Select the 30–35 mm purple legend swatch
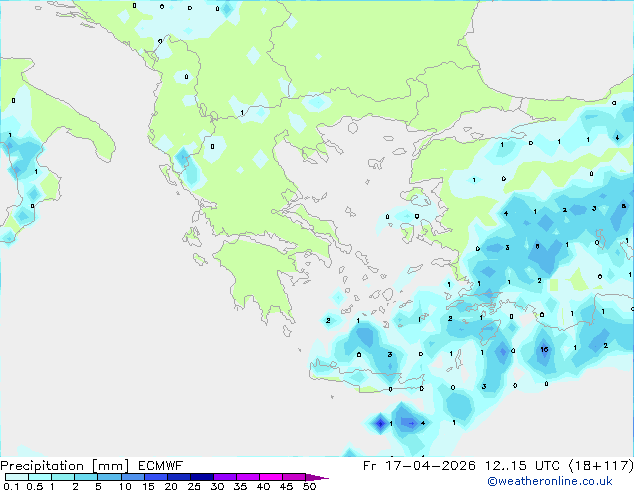 coord(224,477)
